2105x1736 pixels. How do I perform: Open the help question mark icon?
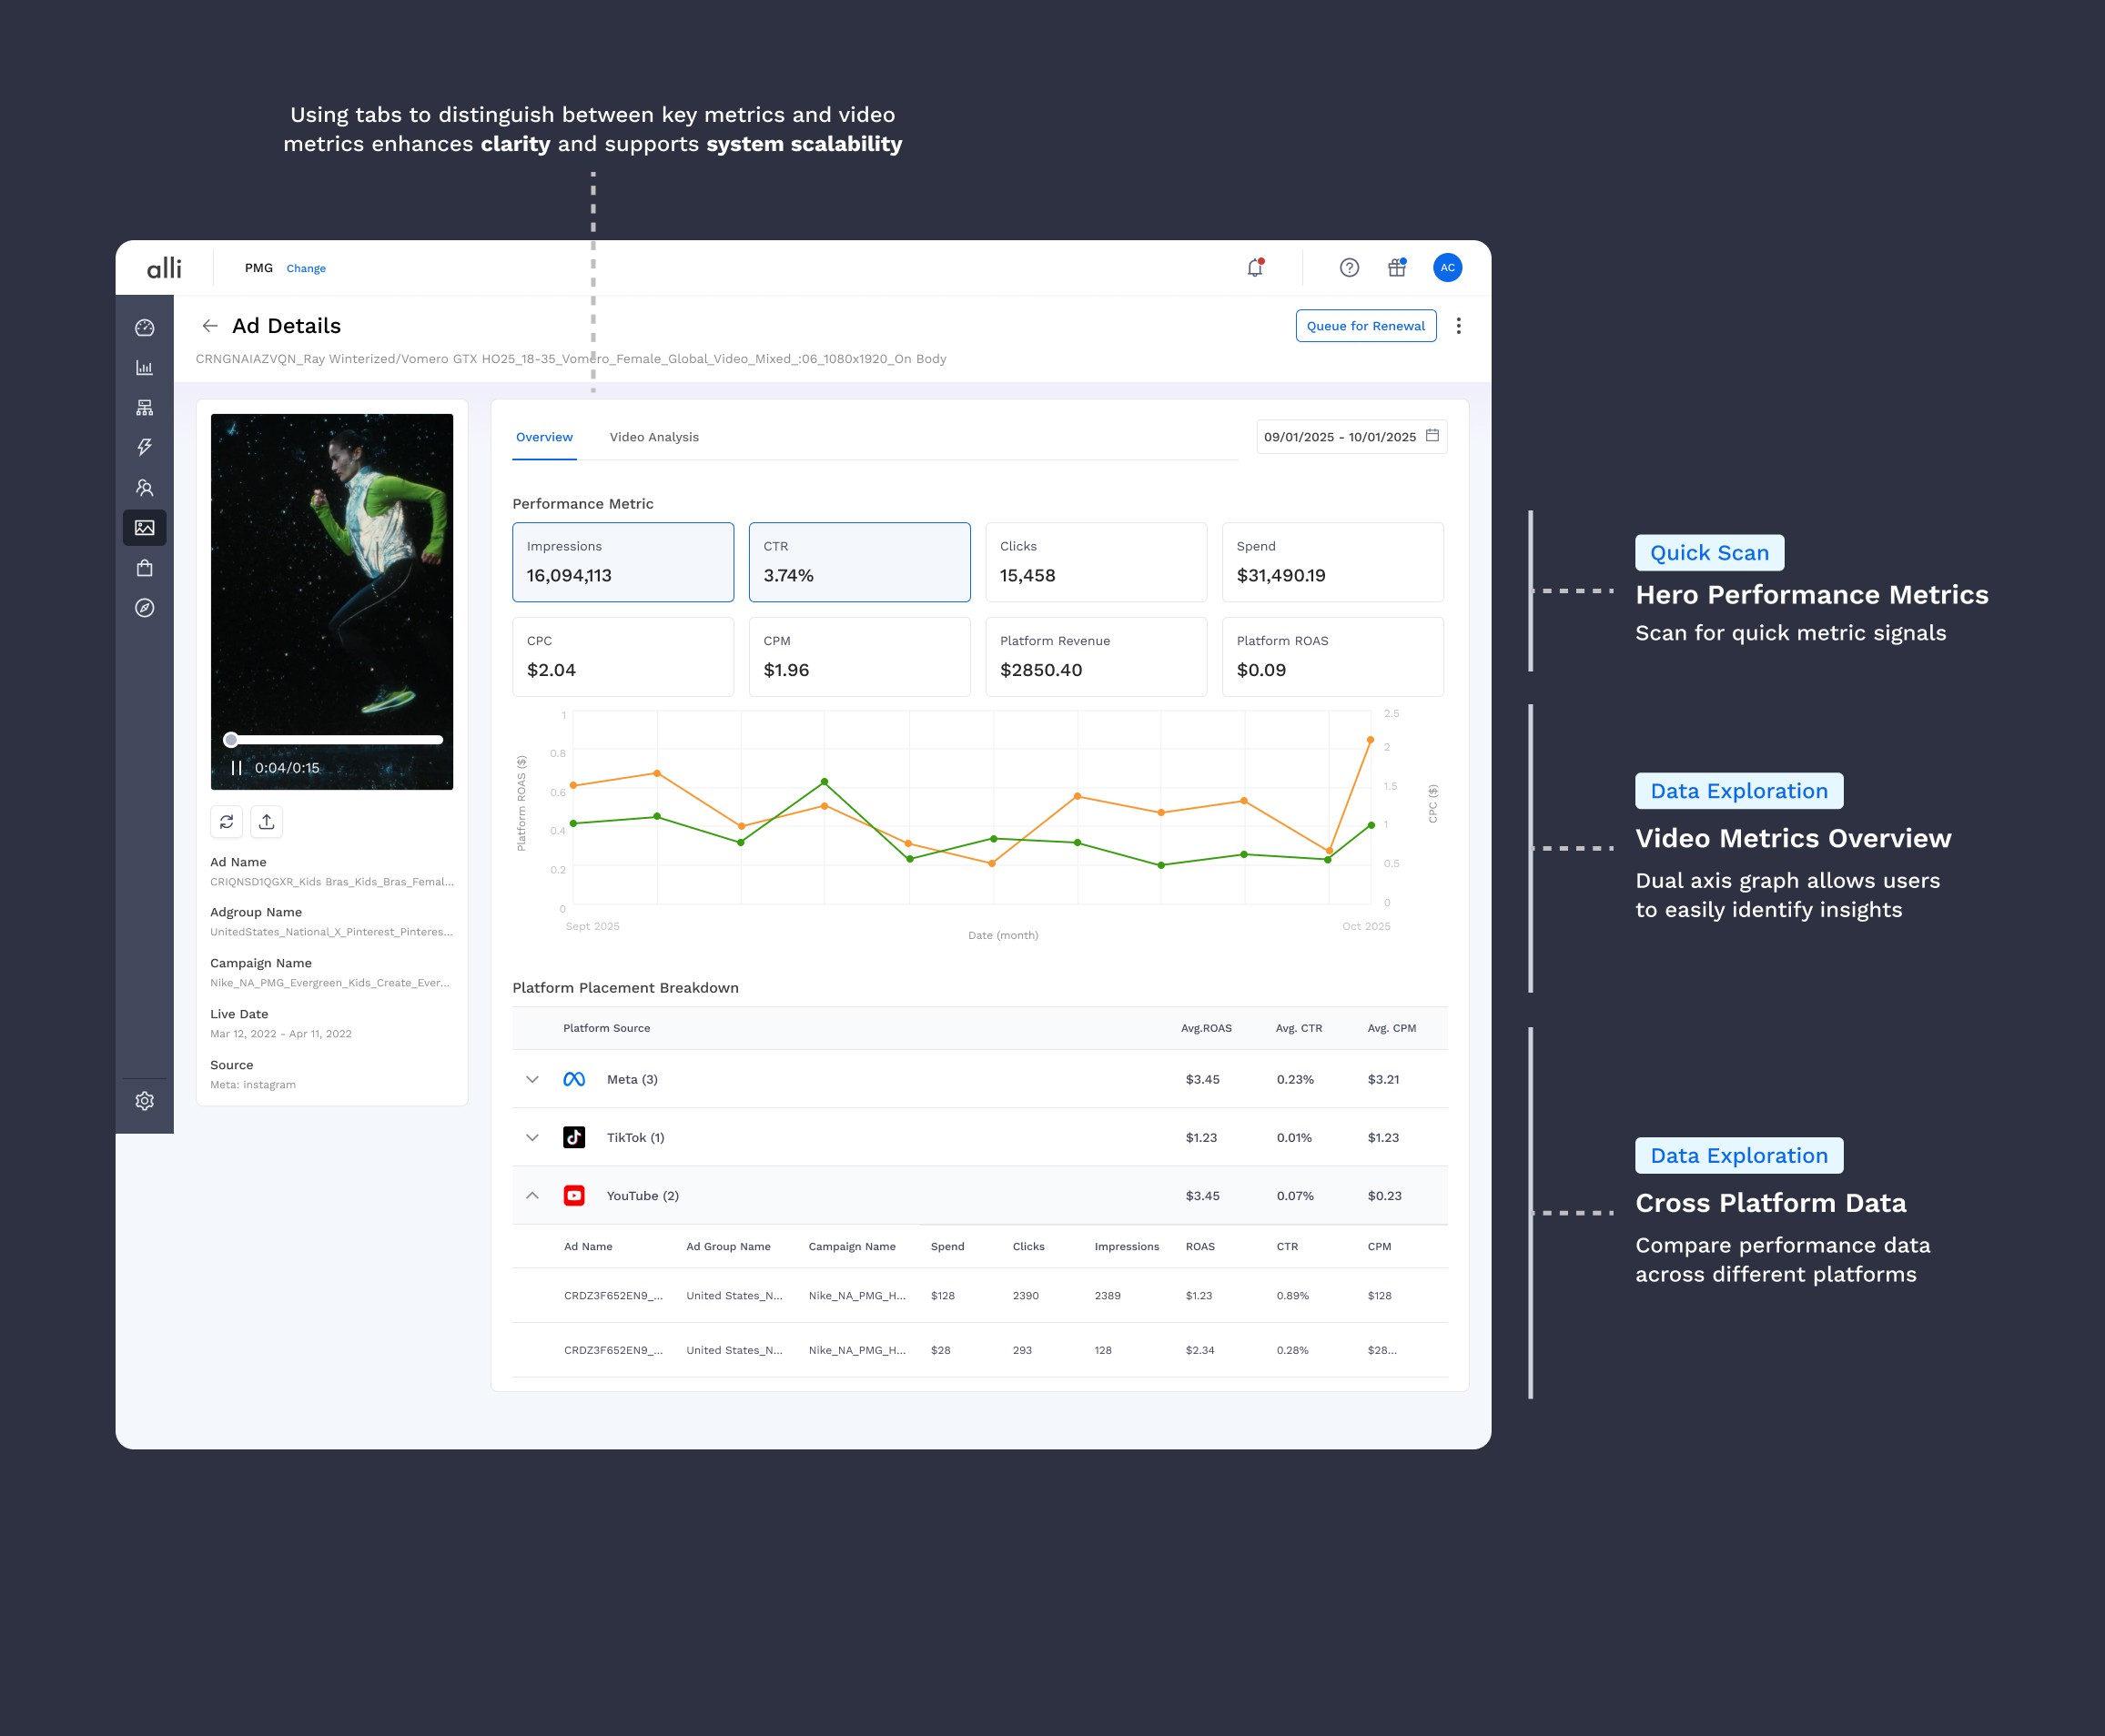[1349, 268]
